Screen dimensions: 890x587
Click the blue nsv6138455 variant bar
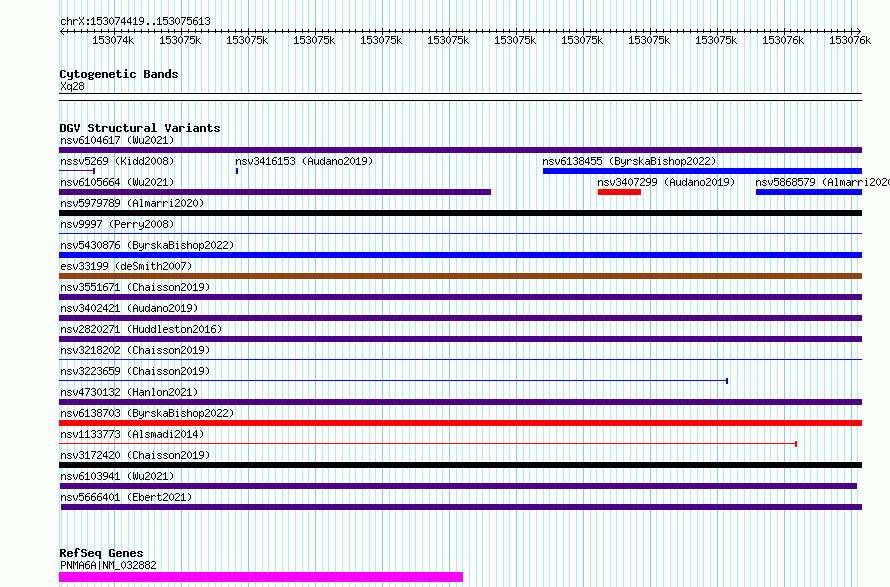(x=702, y=171)
